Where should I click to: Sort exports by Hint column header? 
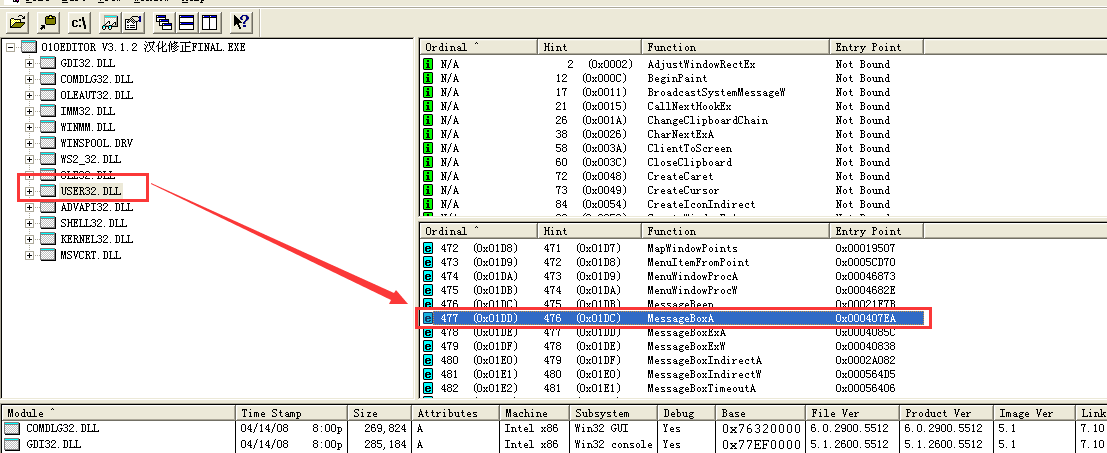[x=589, y=231]
